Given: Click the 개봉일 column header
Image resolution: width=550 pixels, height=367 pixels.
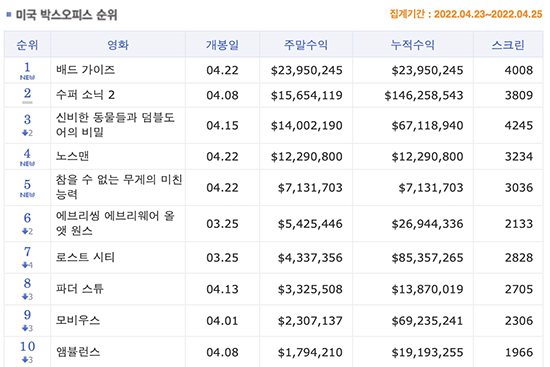Looking at the screenshot, I should (x=222, y=45).
